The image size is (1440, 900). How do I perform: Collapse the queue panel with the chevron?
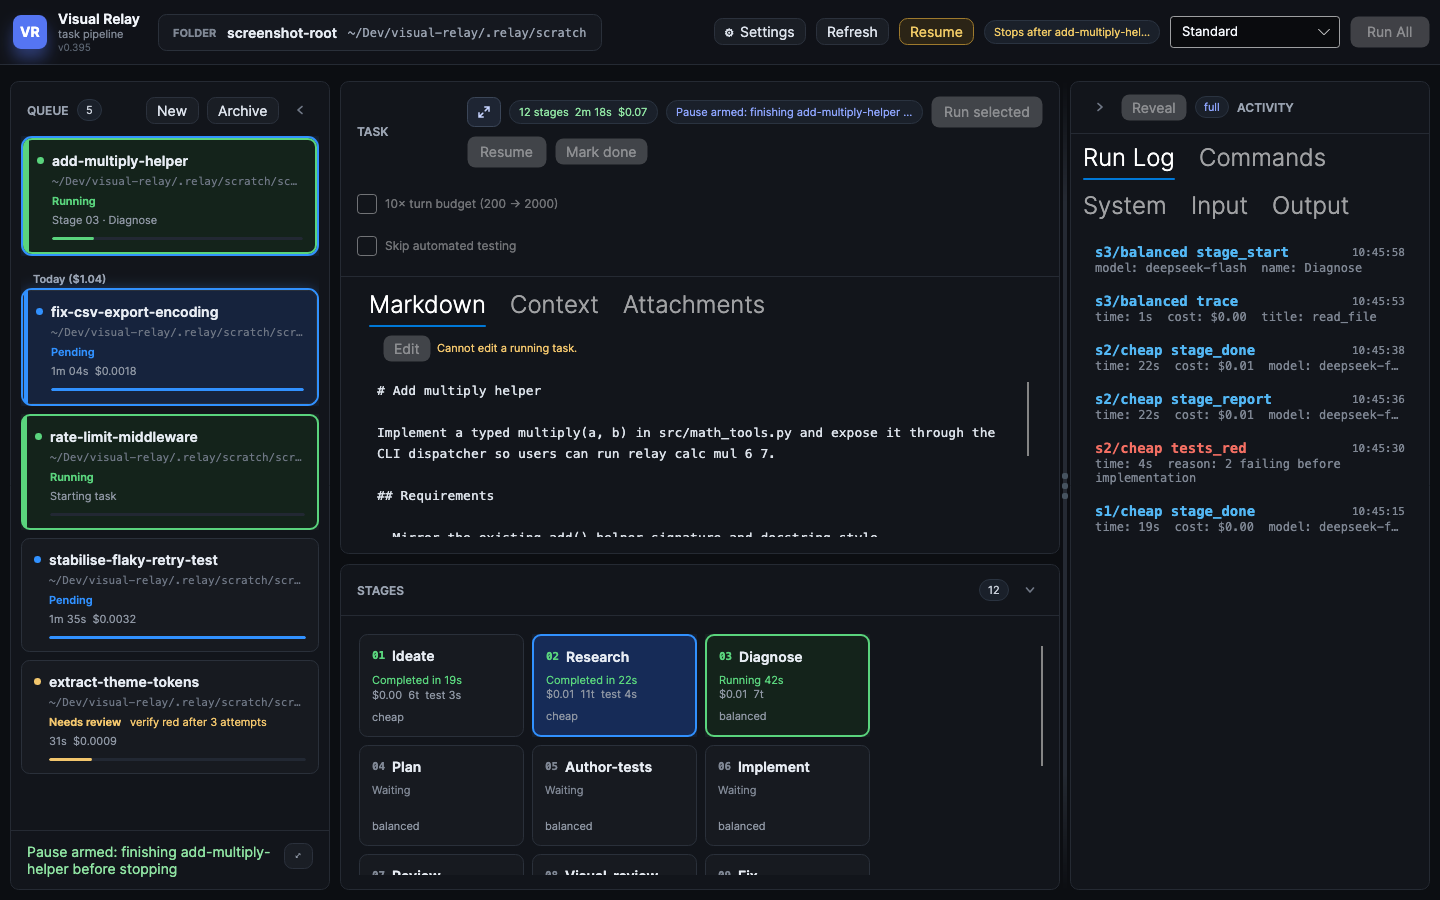[x=300, y=110]
